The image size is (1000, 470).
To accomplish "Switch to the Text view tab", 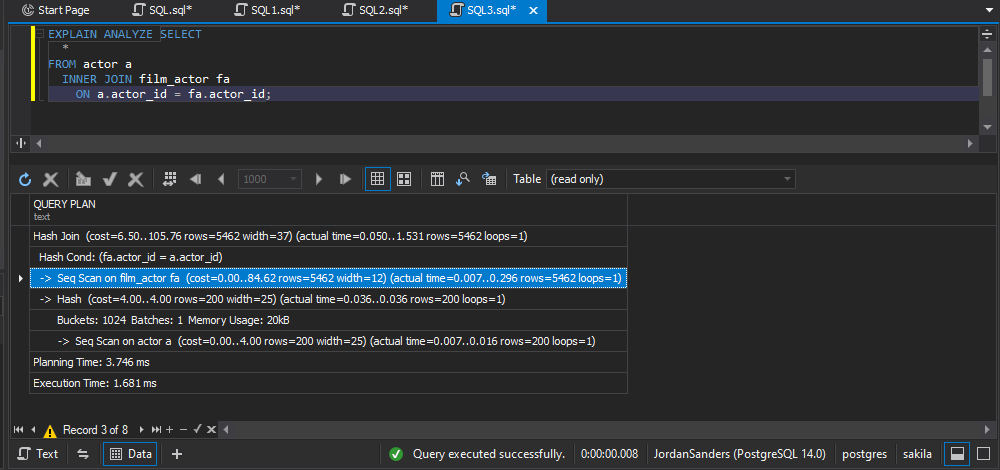I will (x=38, y=454).
